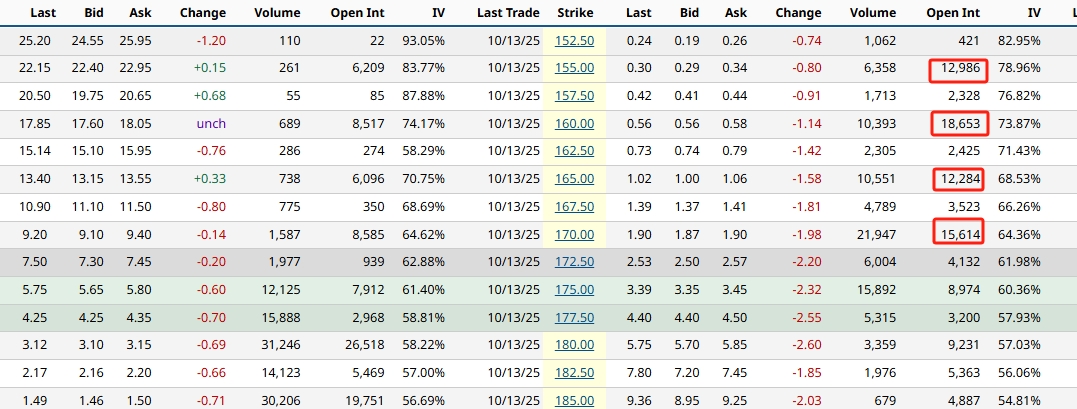Select the boxed 18,653 open interest cell
Screen dimensions: 1077x409
coord(957,123)
